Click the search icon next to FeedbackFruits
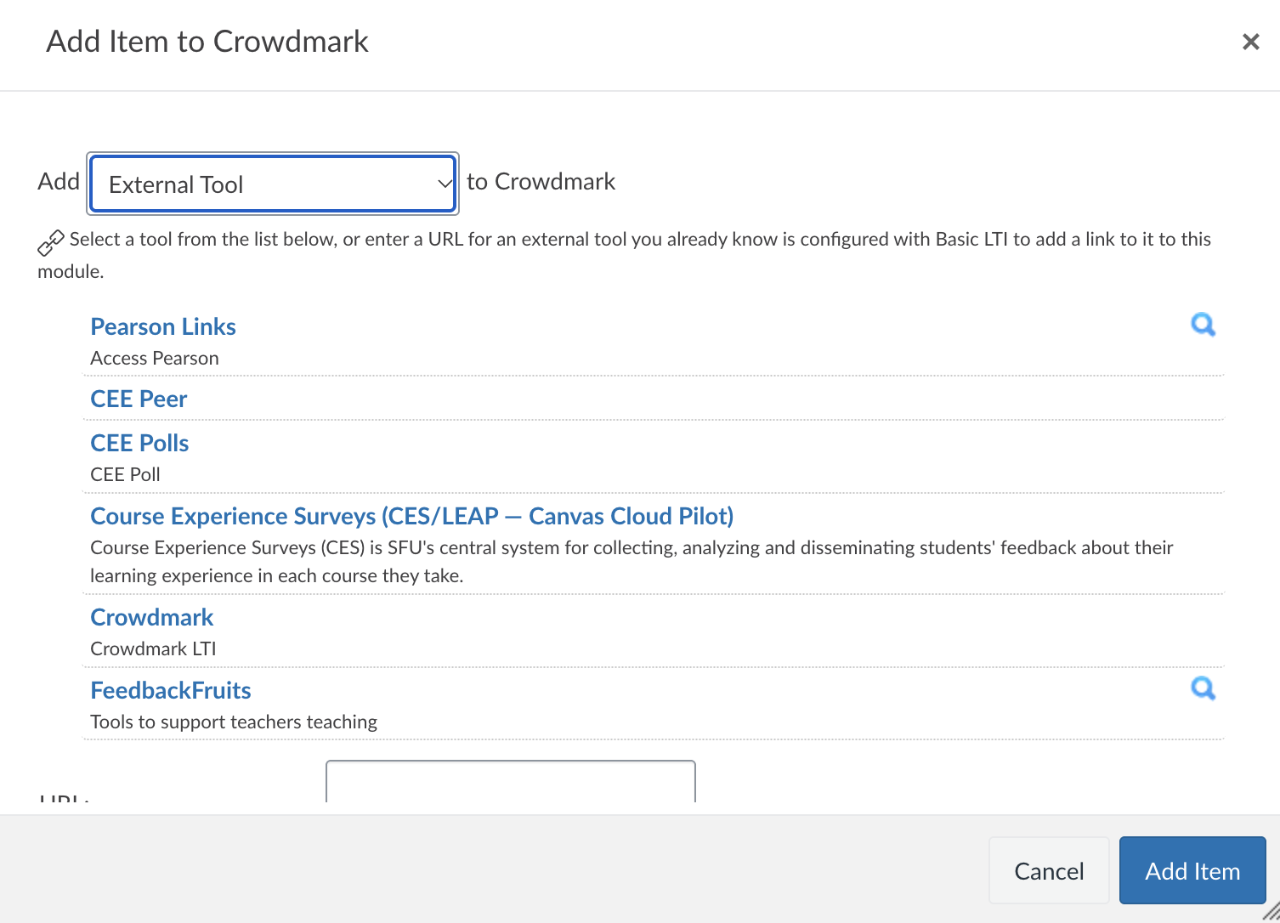The height and width of the screenshot is (923, 1280). coord(1203,688)
